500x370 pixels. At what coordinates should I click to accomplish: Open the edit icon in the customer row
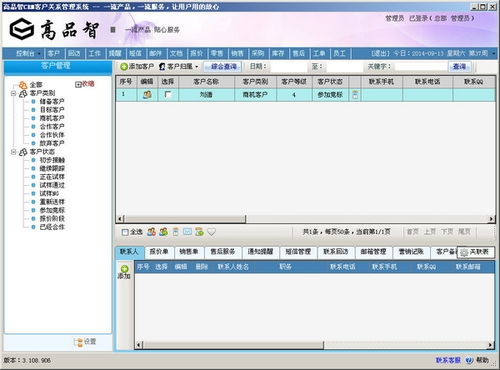pyautogui.click(x=147, y=95)
